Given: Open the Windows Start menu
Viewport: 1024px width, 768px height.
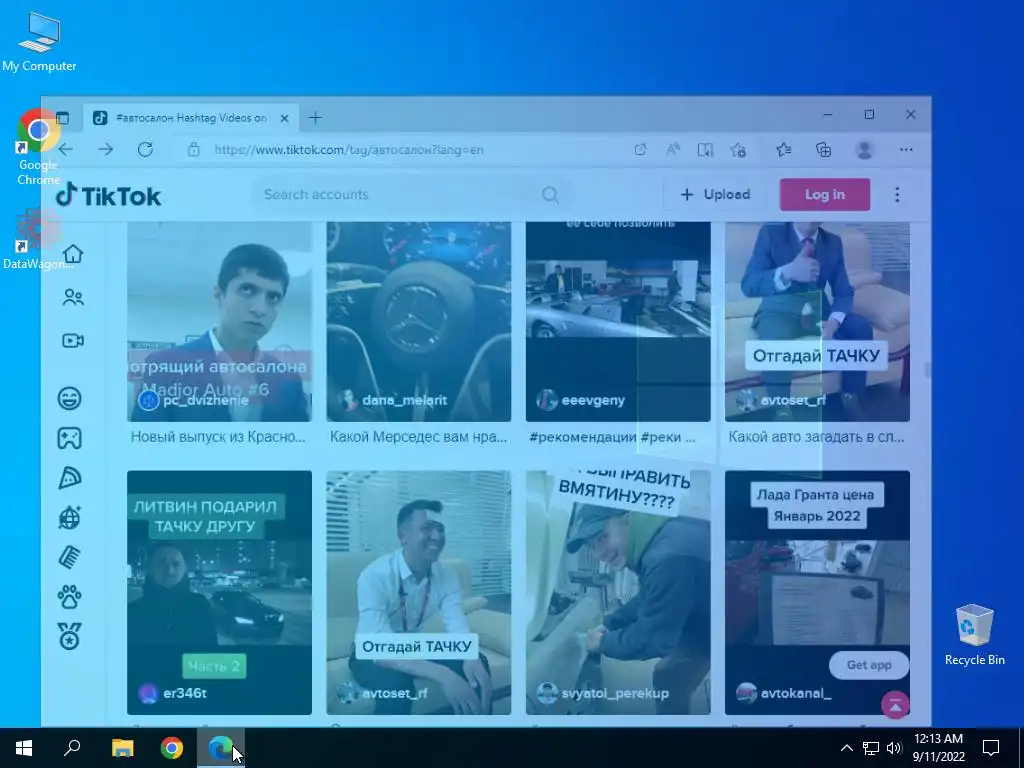Looking at the screenshot, I should (x=24, y=748).
